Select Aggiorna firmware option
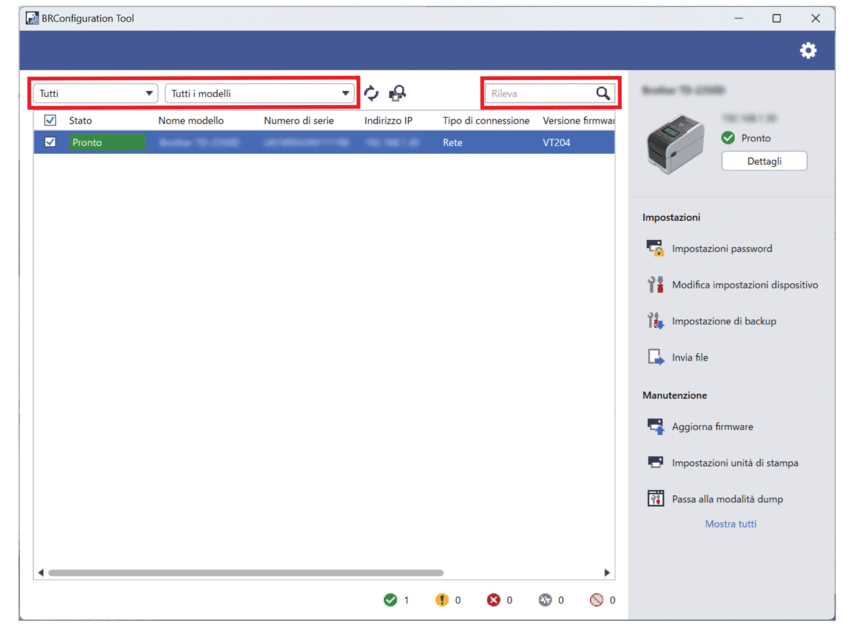 click(712, 426)
